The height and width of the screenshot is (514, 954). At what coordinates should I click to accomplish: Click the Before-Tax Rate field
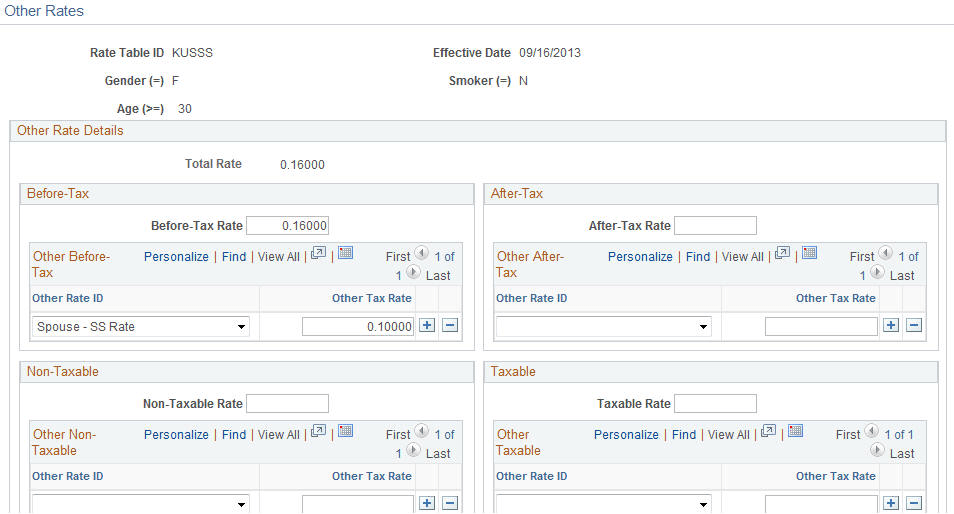click(287, 226)
